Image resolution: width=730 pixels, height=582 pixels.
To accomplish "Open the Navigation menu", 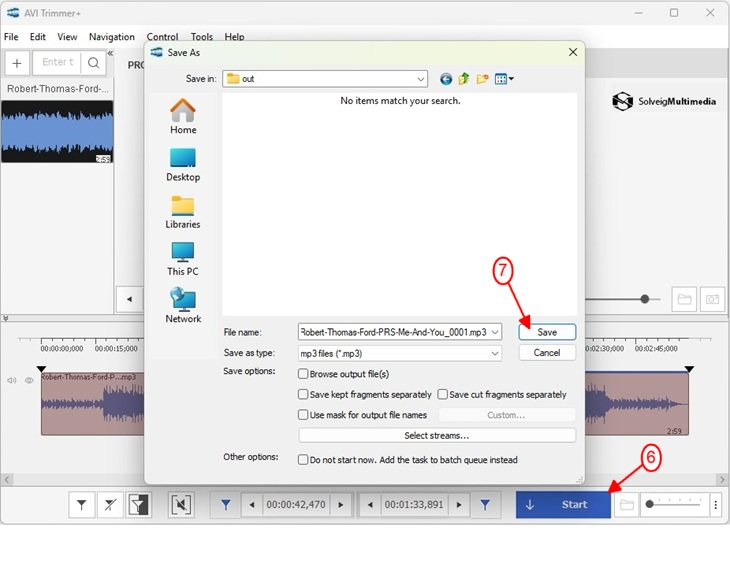I will (x=112, y=37).
